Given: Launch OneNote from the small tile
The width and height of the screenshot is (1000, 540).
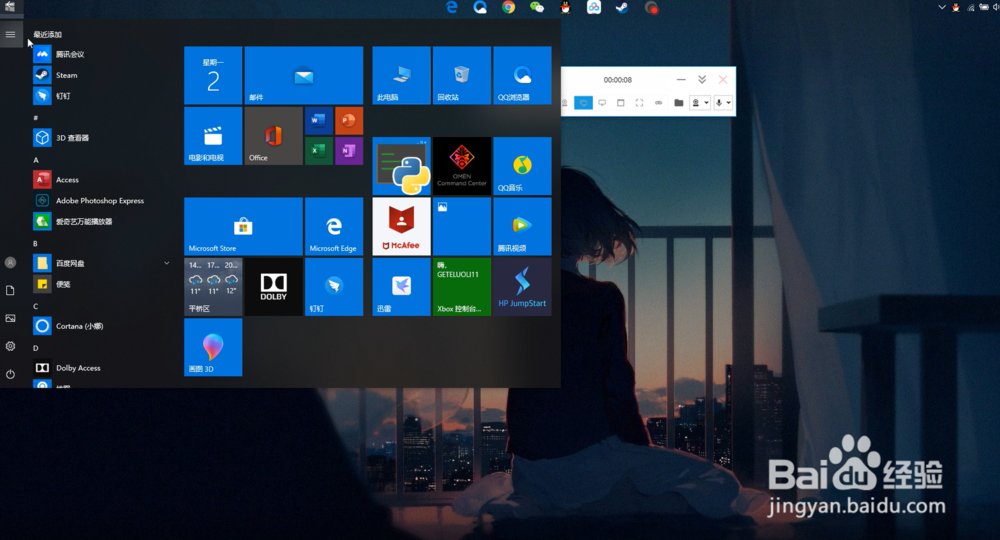Looking at the screenshot, I should click(x=349, y=151).
